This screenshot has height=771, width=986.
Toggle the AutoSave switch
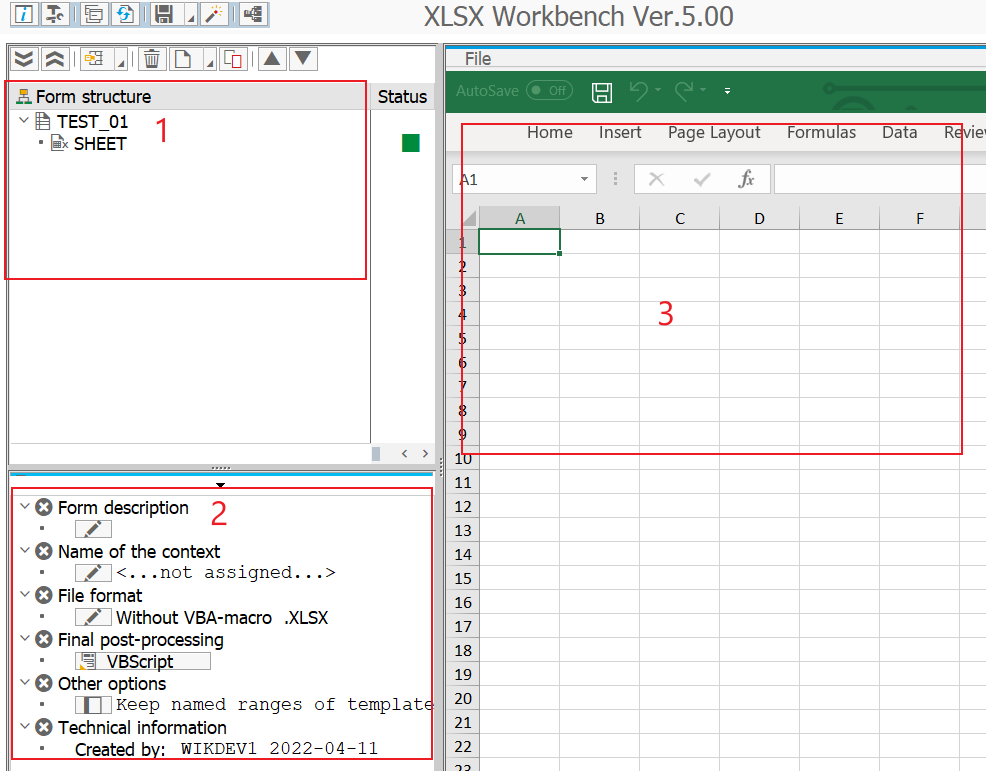(x=549, y=91)
